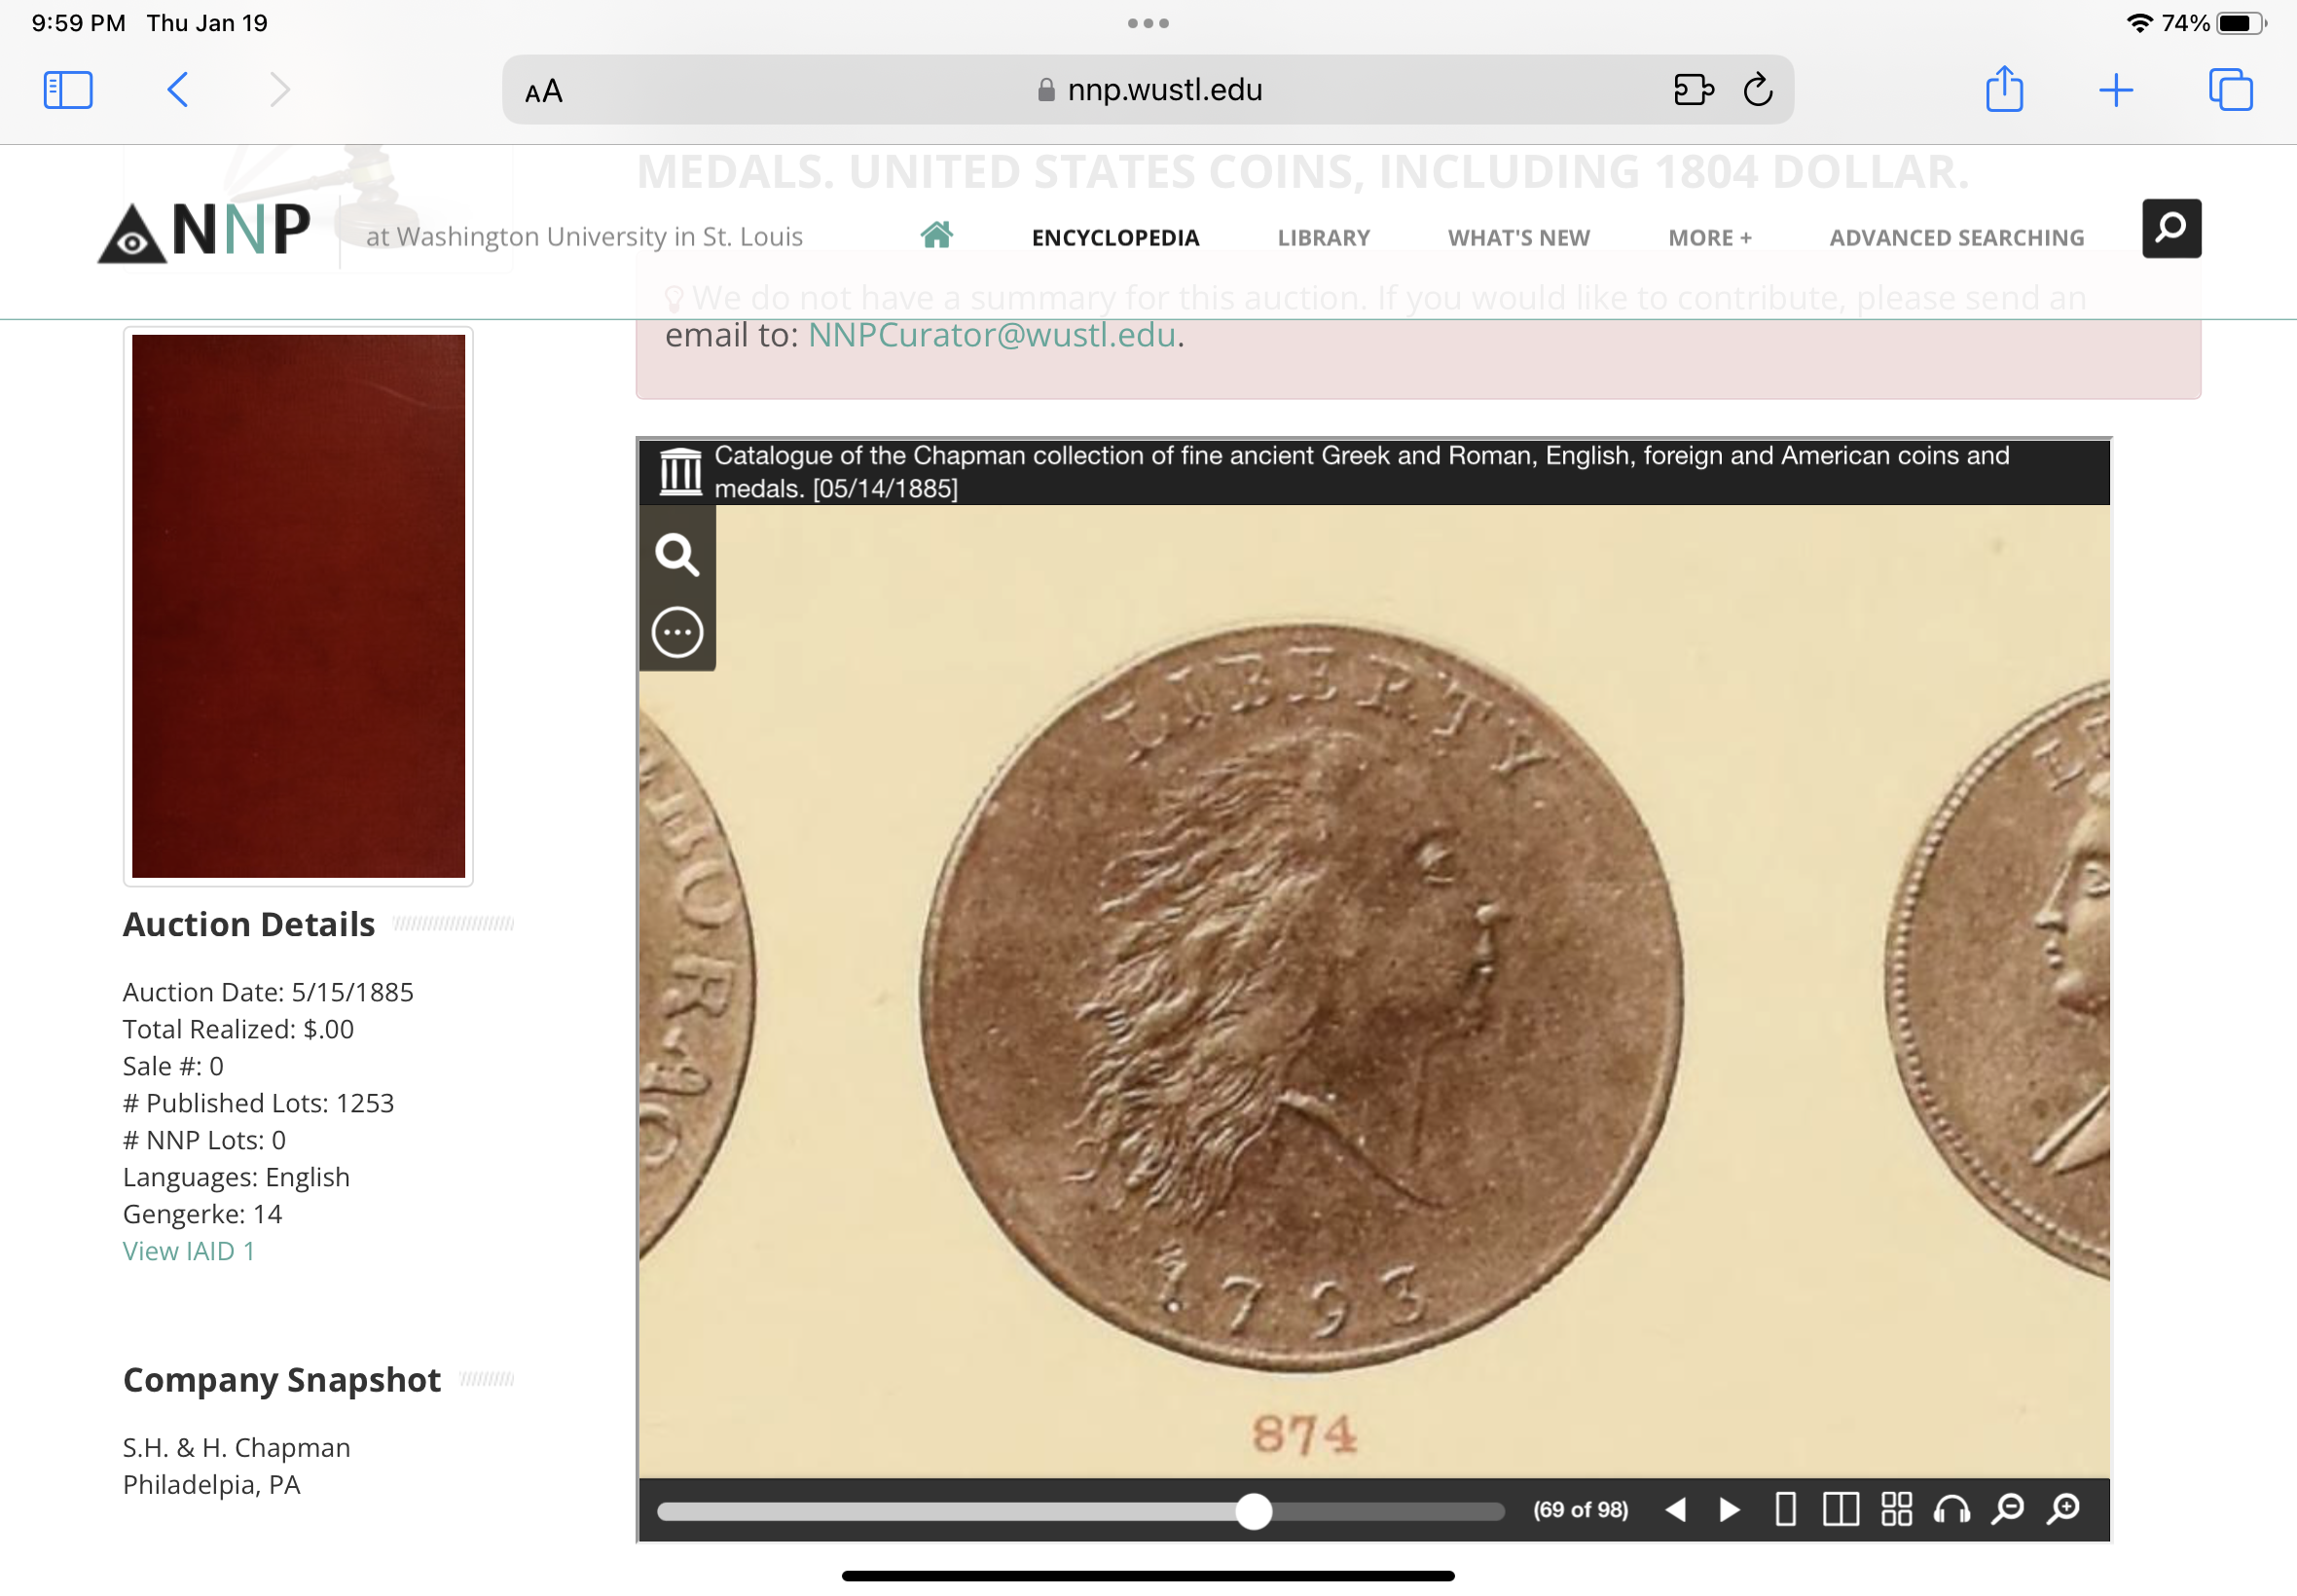Click the Auction Details heading
Viewport: 2297px width, 1596px height.
[x=249, y=924]
